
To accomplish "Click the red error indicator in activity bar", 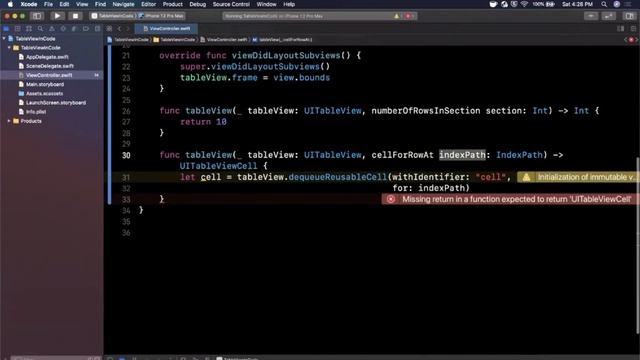I will tap(408, 16).
